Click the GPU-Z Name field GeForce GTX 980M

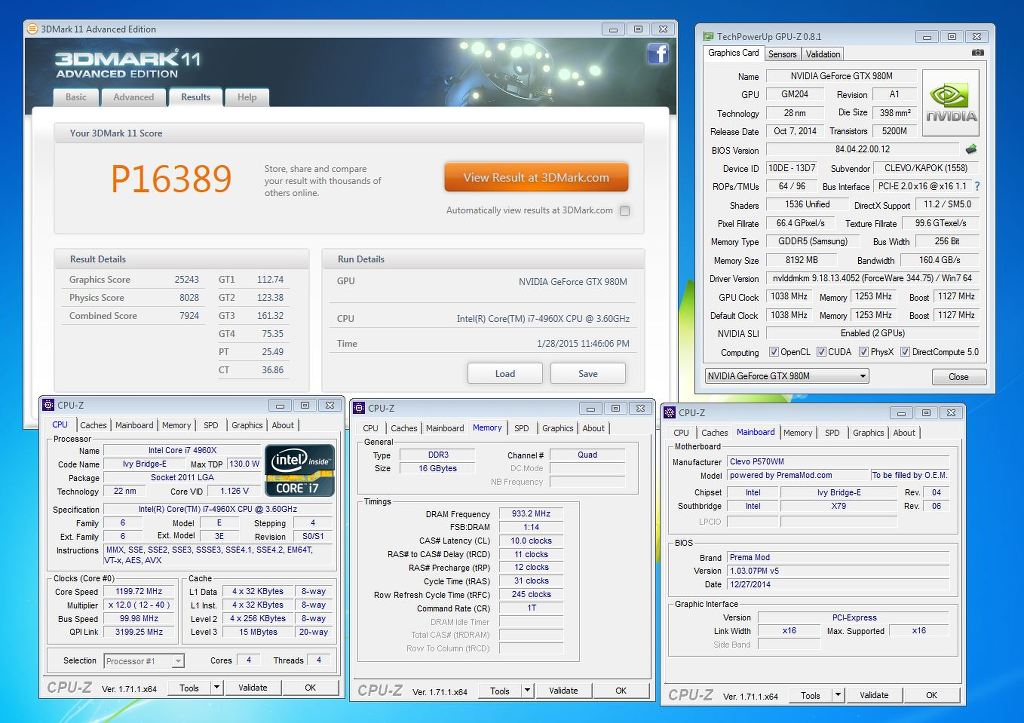(x=841, y=76)
